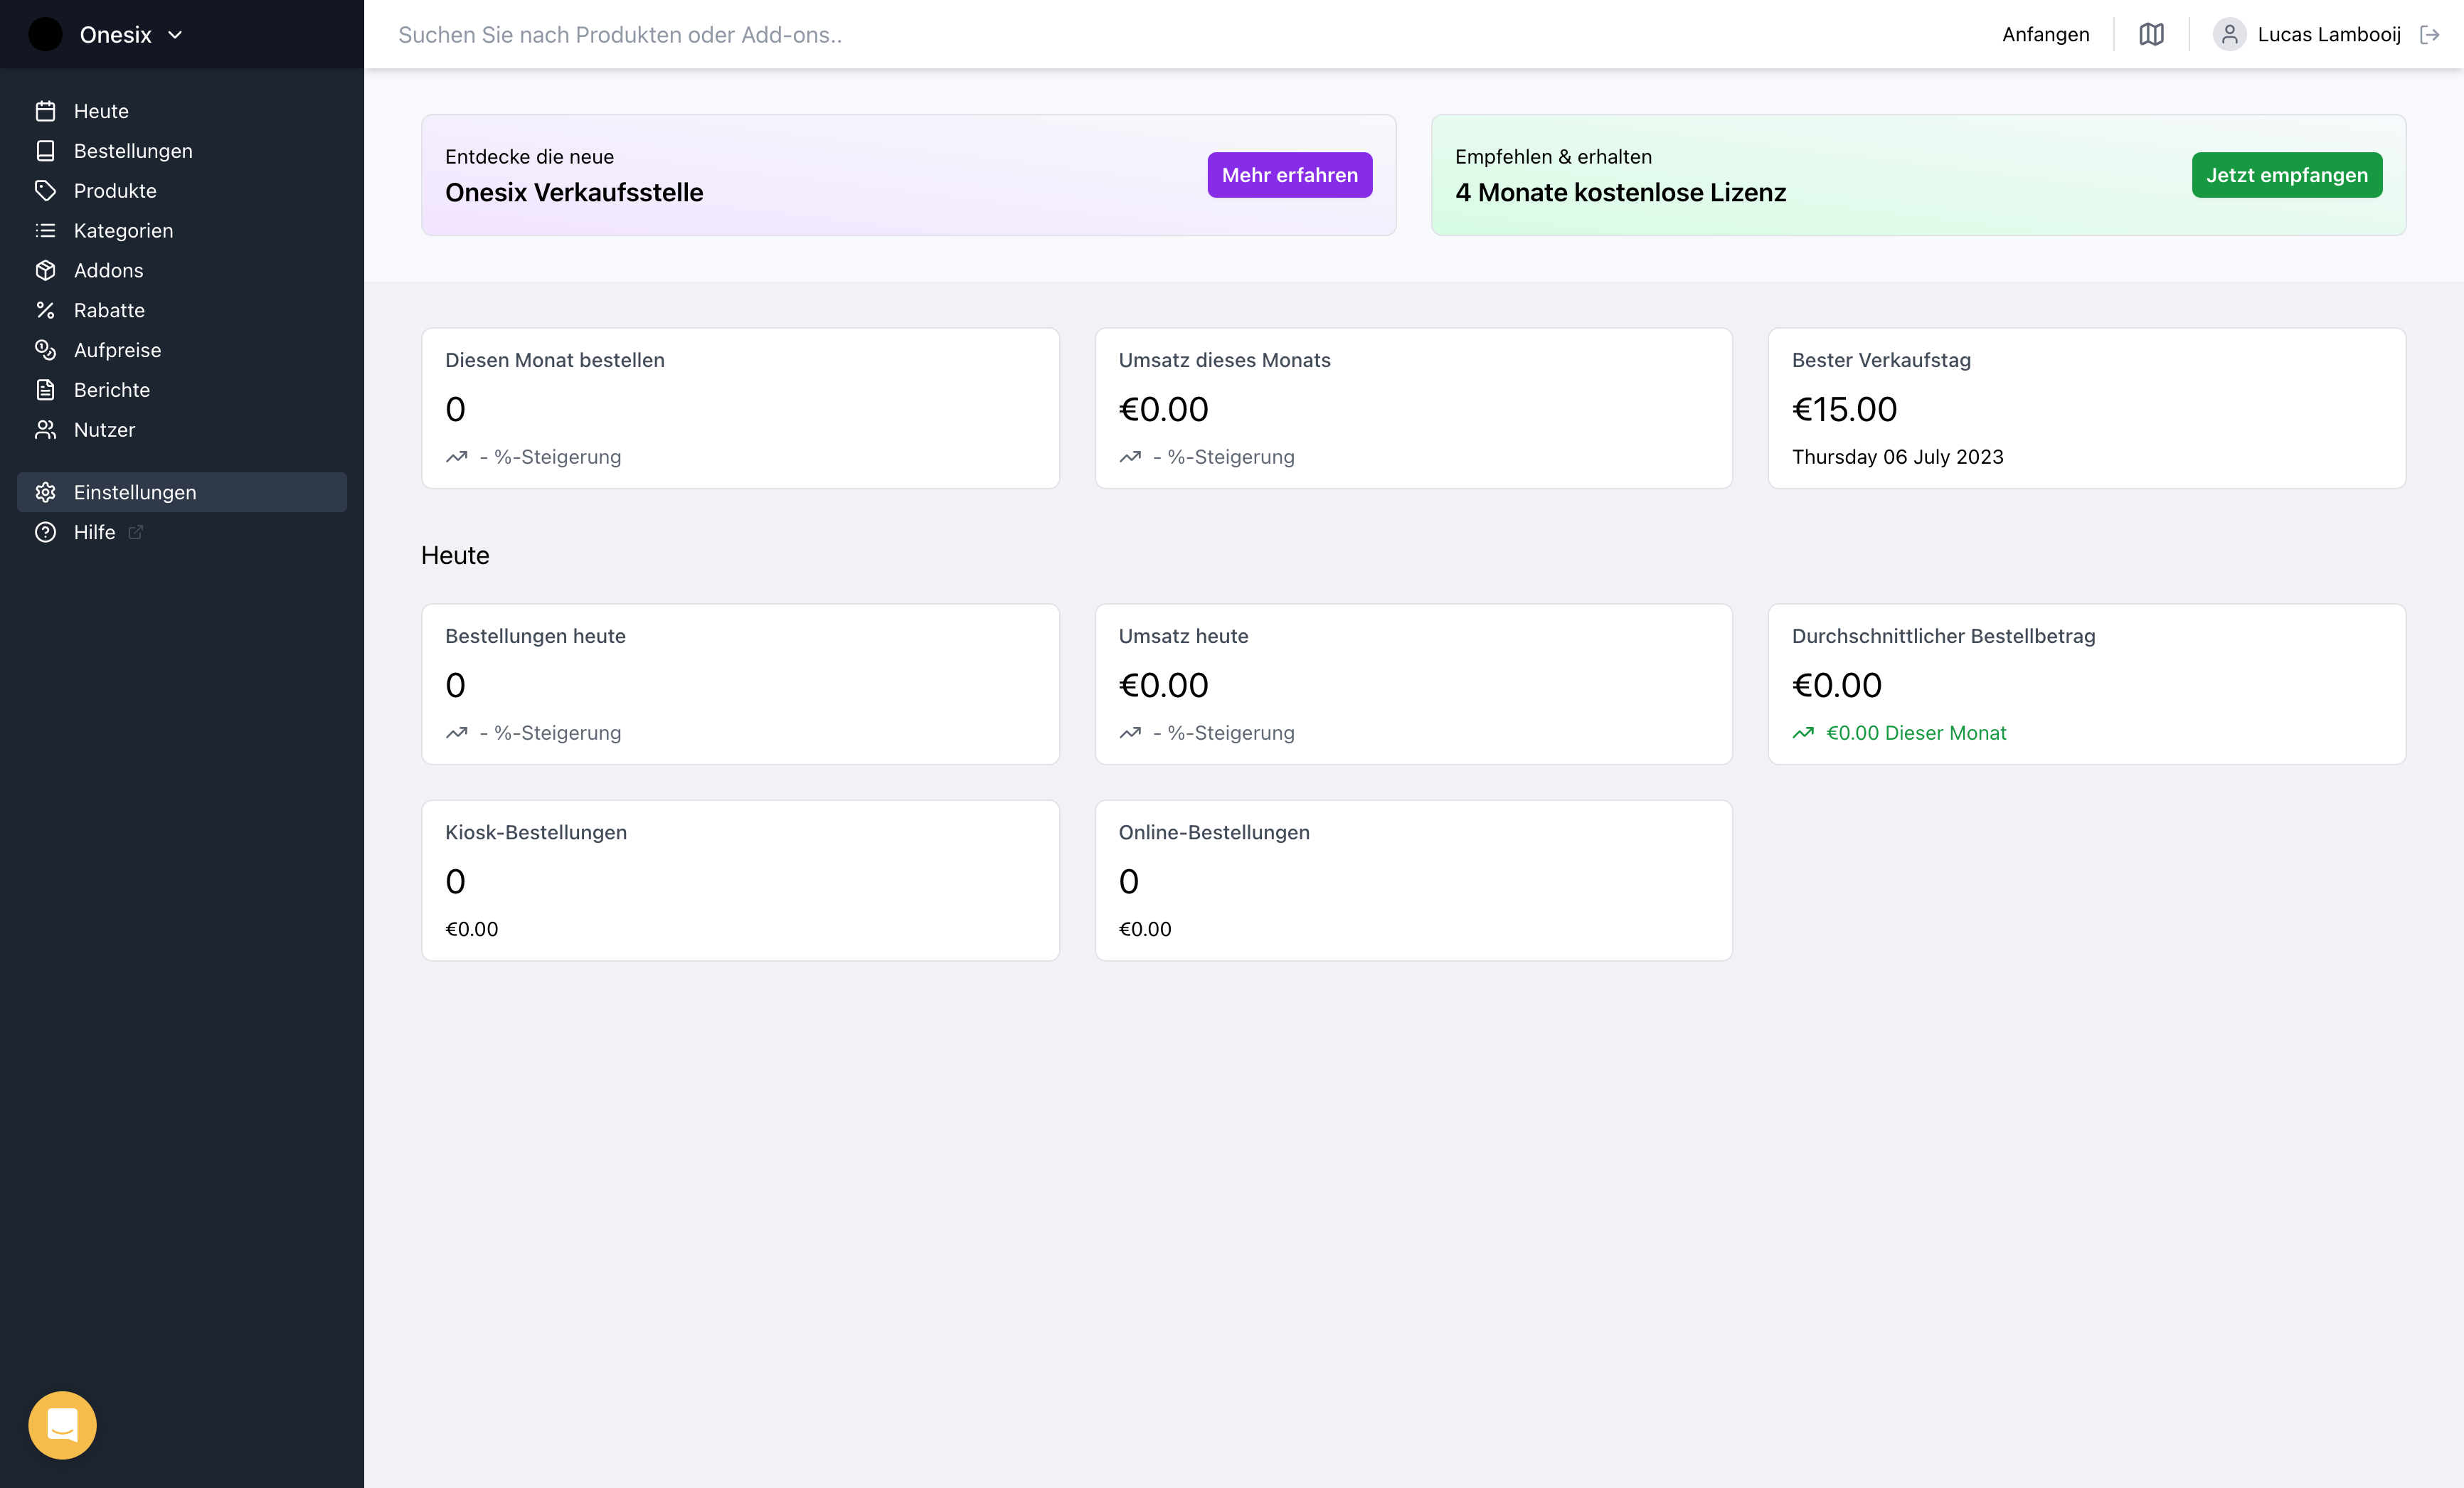Click Diesen Monat bestellen card title
The image size is (2464, 1488).
click(554, 360)
